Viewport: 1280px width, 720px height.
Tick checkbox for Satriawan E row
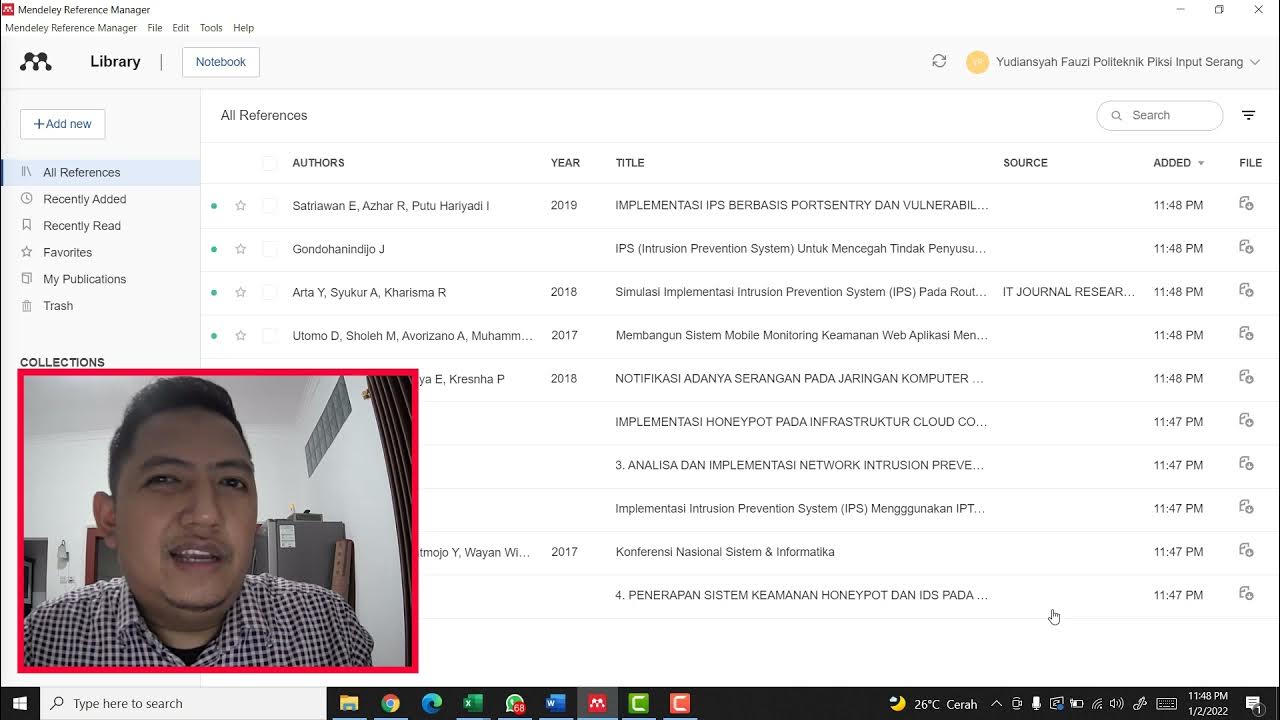click(269, 205)
